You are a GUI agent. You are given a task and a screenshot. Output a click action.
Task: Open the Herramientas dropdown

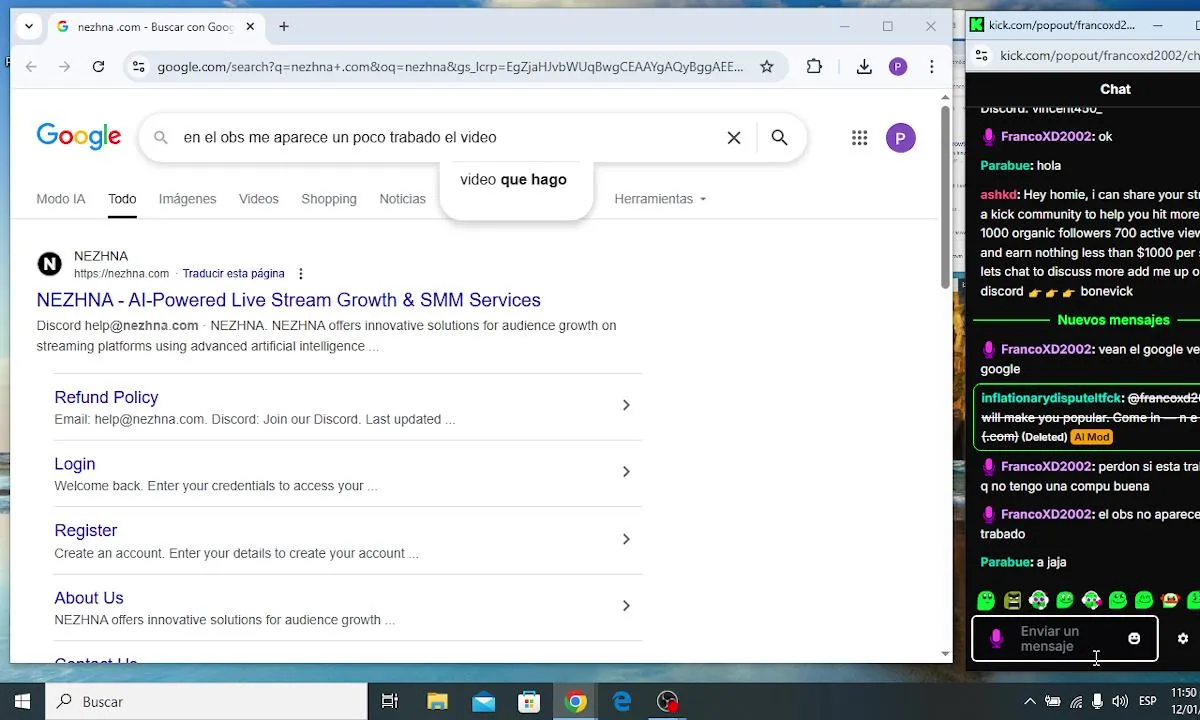point(660,199)
